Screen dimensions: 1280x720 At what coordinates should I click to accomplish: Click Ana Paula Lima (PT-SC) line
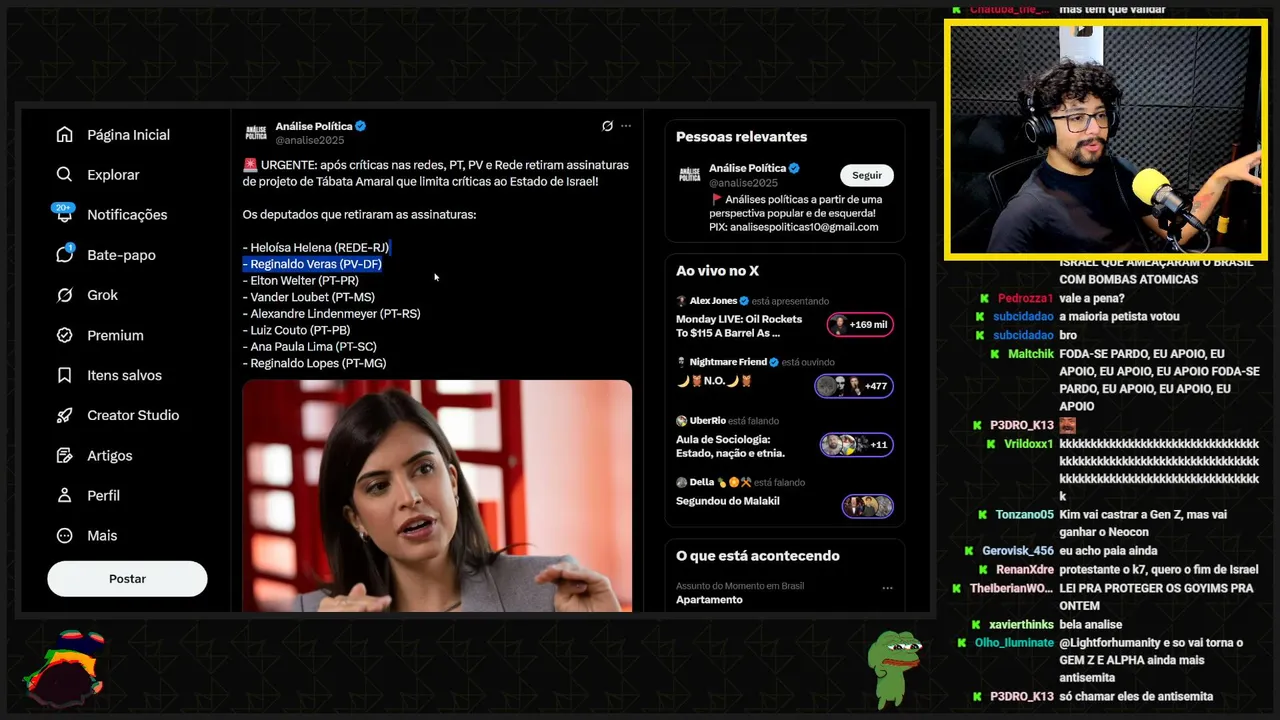point(308,347)
